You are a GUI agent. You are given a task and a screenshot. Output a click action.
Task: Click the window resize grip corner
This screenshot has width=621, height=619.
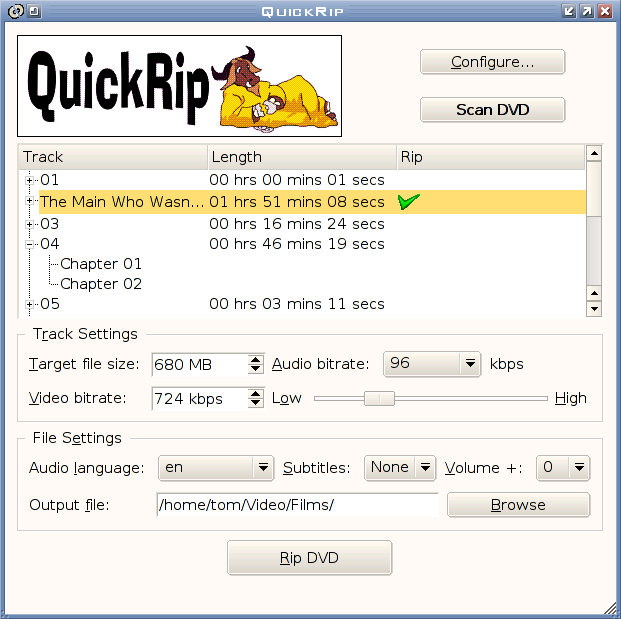click(x=611, y=609)
